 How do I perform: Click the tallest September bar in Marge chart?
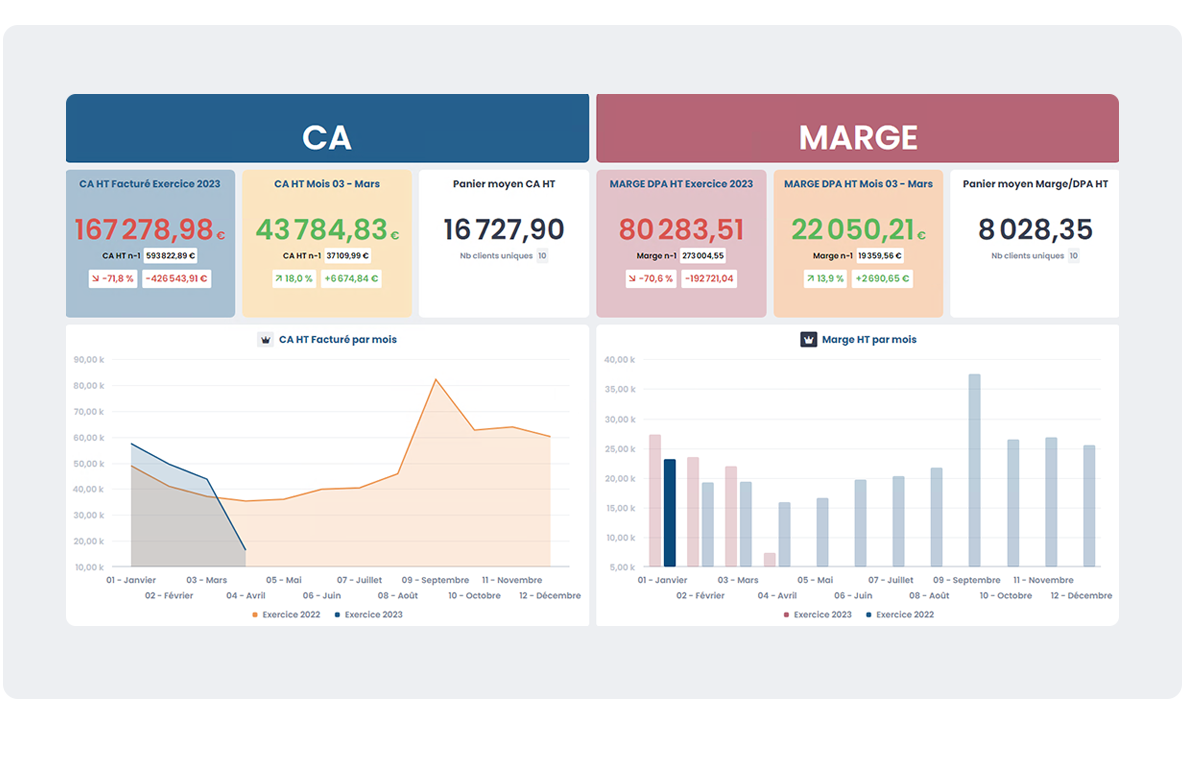[974, 470]
